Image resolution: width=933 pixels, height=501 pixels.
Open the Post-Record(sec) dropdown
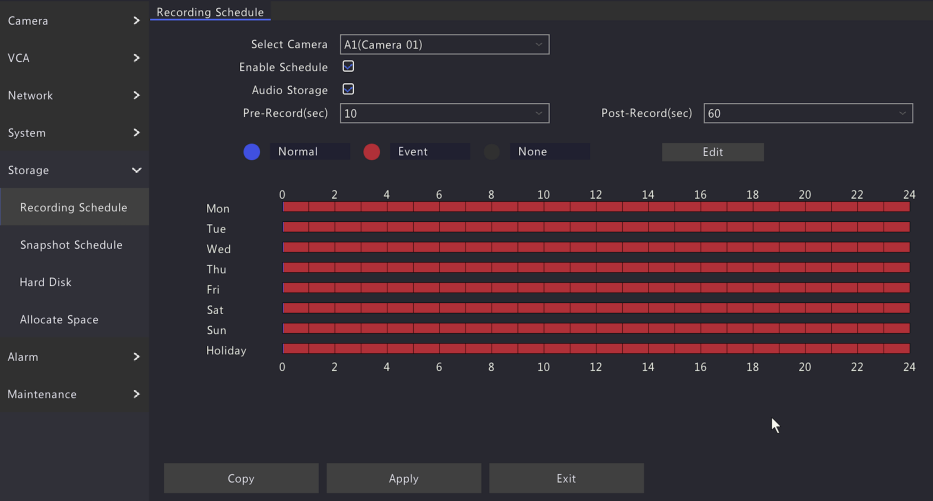pyautogui.click(x=808, y=113)
